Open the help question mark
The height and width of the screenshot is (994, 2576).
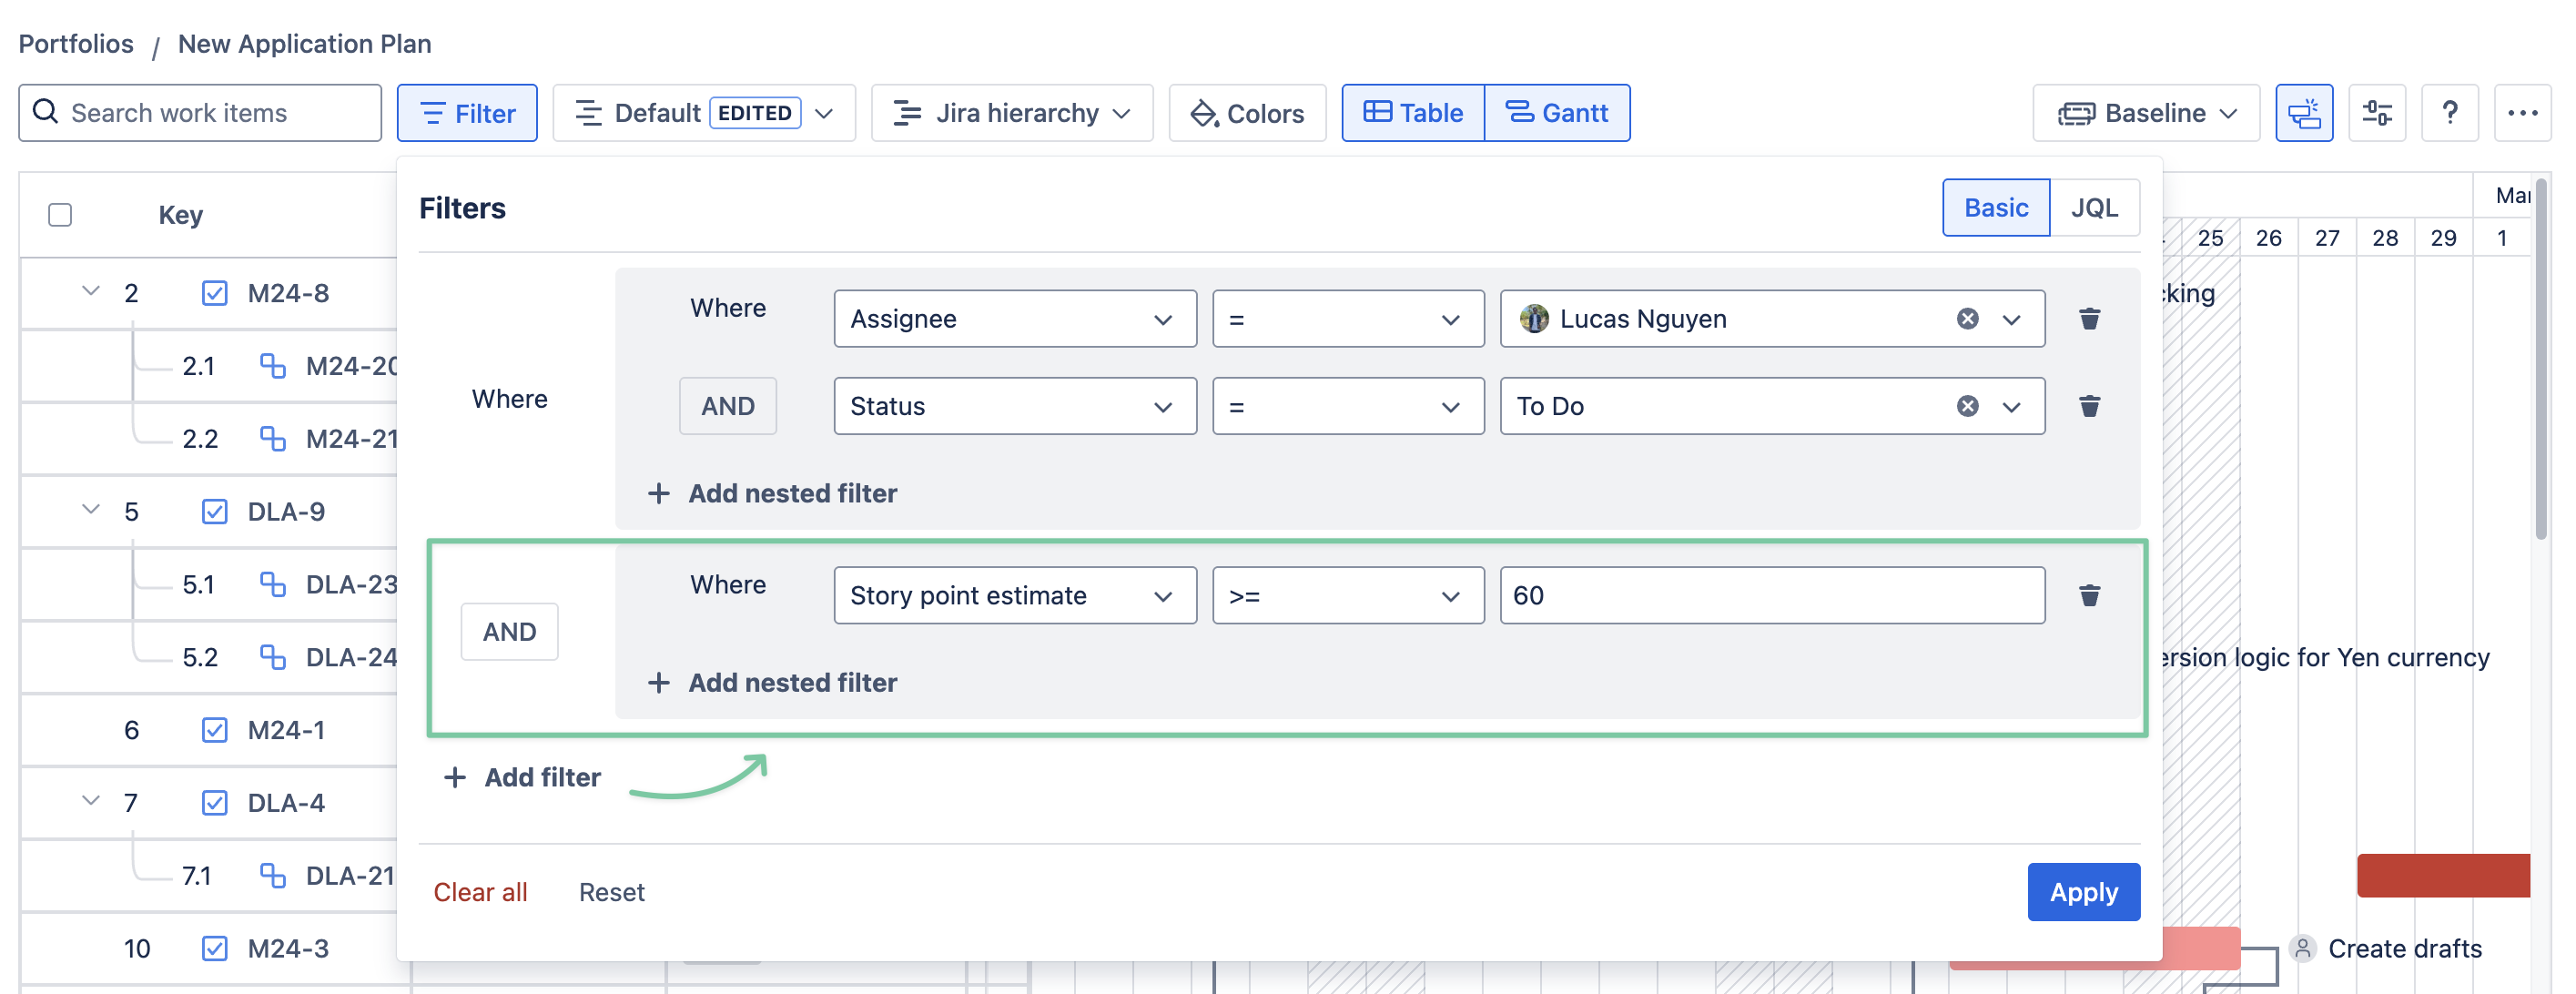pos(2449,113)
